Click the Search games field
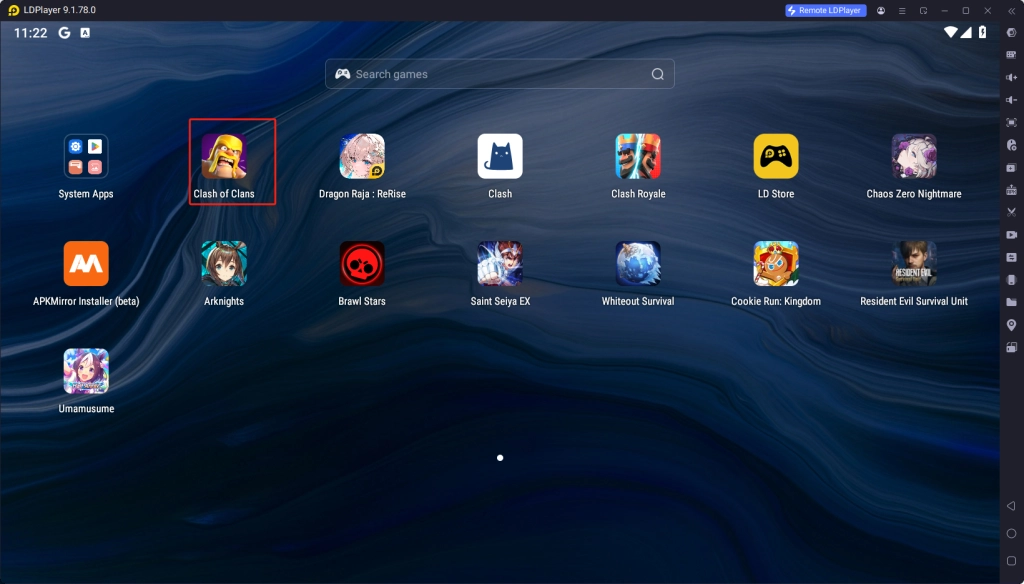1024x584 pixels. [x=499, y=73]
